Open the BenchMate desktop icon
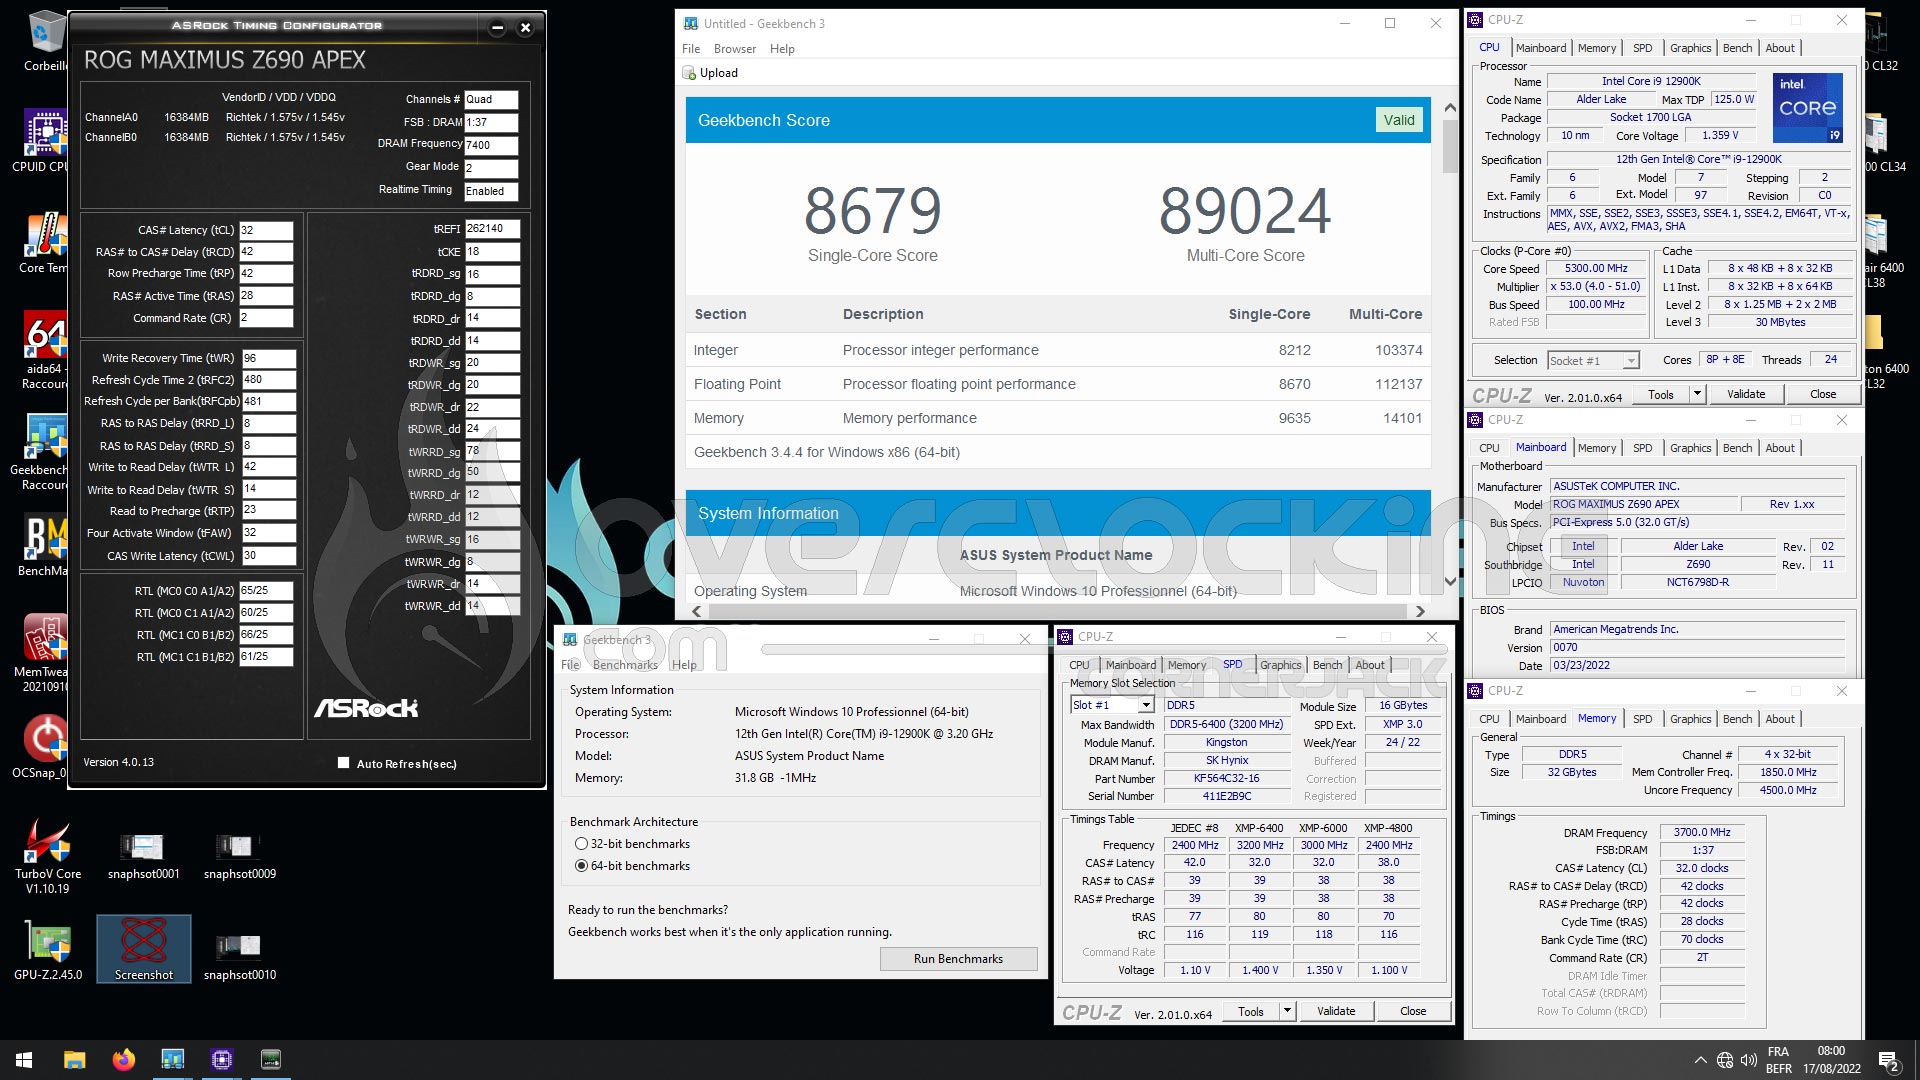The height and width of the screenshot is (1080, 1920). (x=46, y=547)
